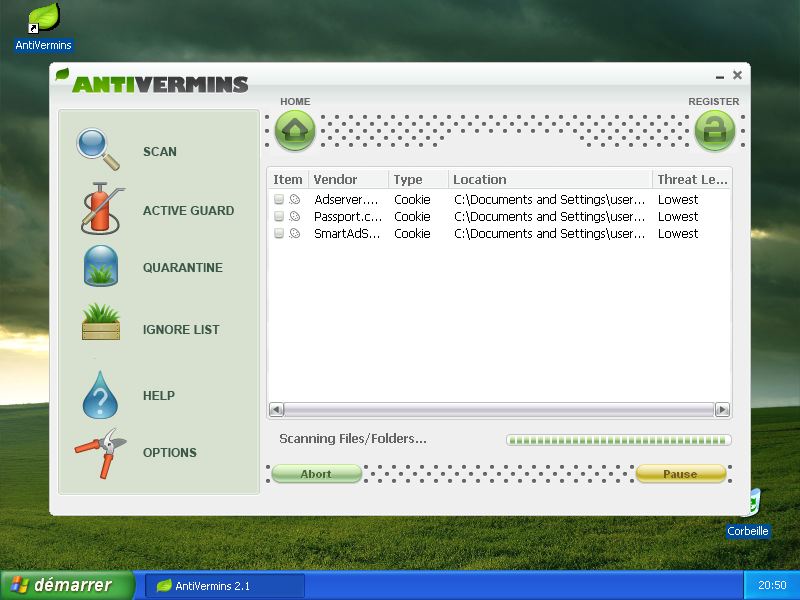Tick the checkbox for SmartAdS cookie

(279, 233)
